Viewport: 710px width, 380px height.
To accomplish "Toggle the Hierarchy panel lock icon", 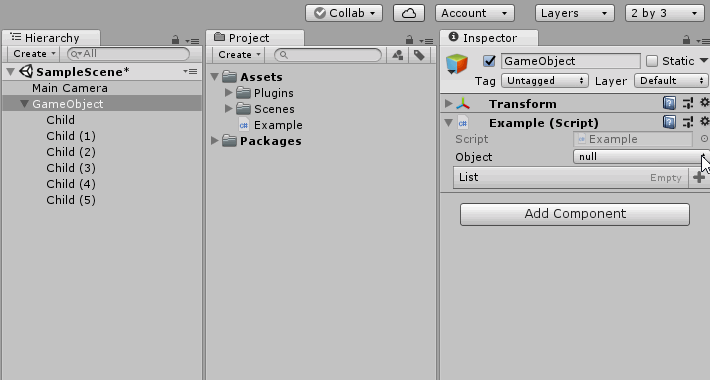I will pyautogui.click(x=175, y=40).
